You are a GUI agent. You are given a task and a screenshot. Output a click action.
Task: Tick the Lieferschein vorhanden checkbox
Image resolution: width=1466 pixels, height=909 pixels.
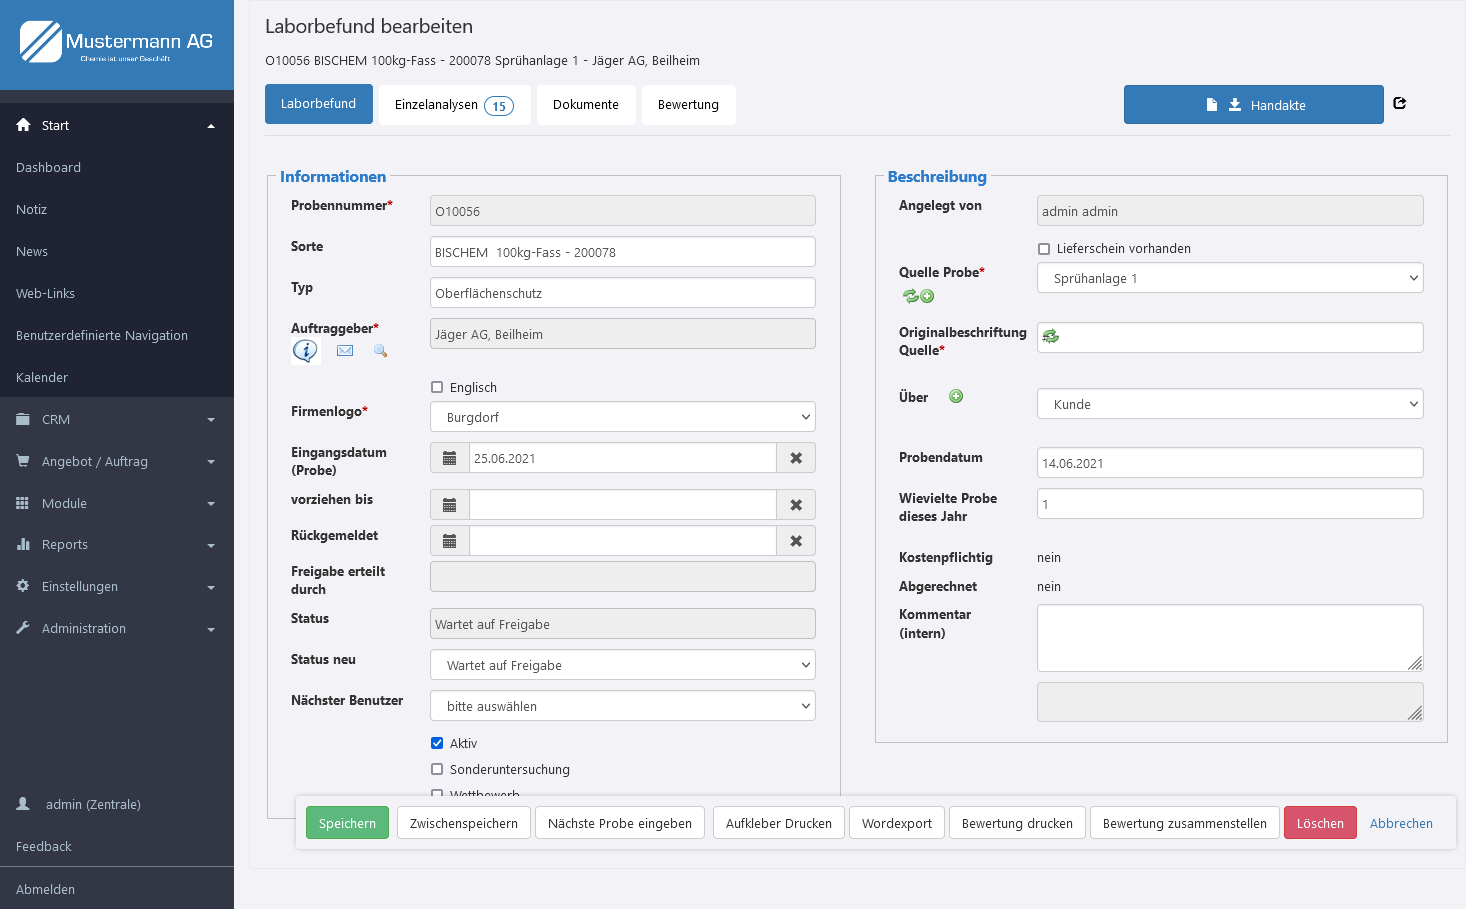1044,249
